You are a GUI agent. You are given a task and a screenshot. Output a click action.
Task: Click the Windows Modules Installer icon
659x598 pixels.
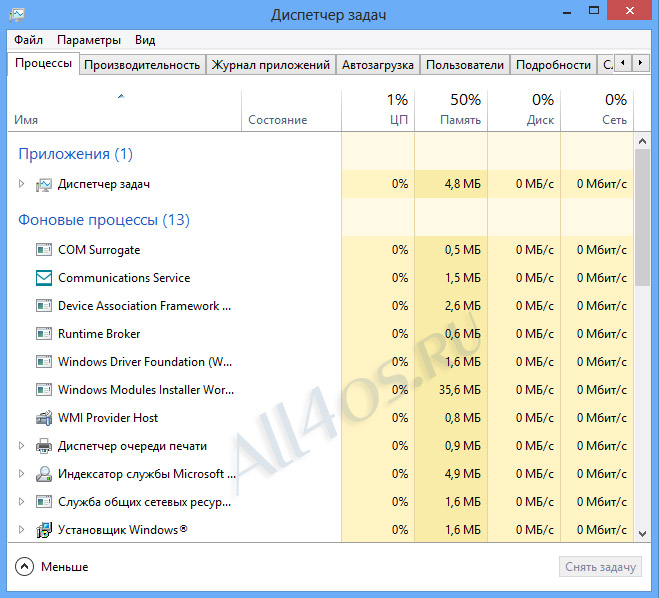[44, 390]
